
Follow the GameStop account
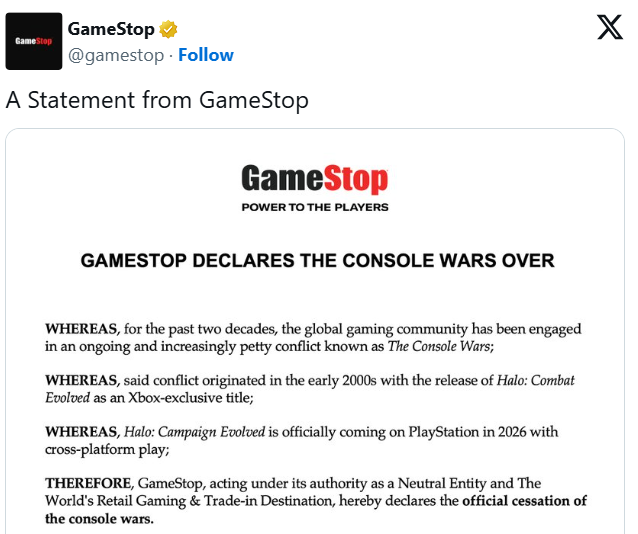pos(205,55)
